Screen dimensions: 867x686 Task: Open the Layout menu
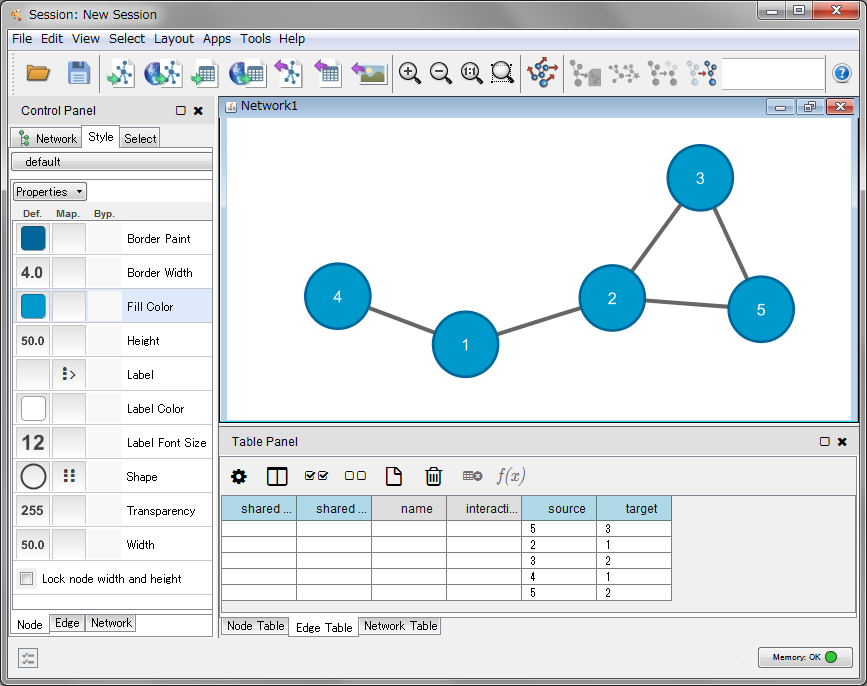tap(174, 39)
